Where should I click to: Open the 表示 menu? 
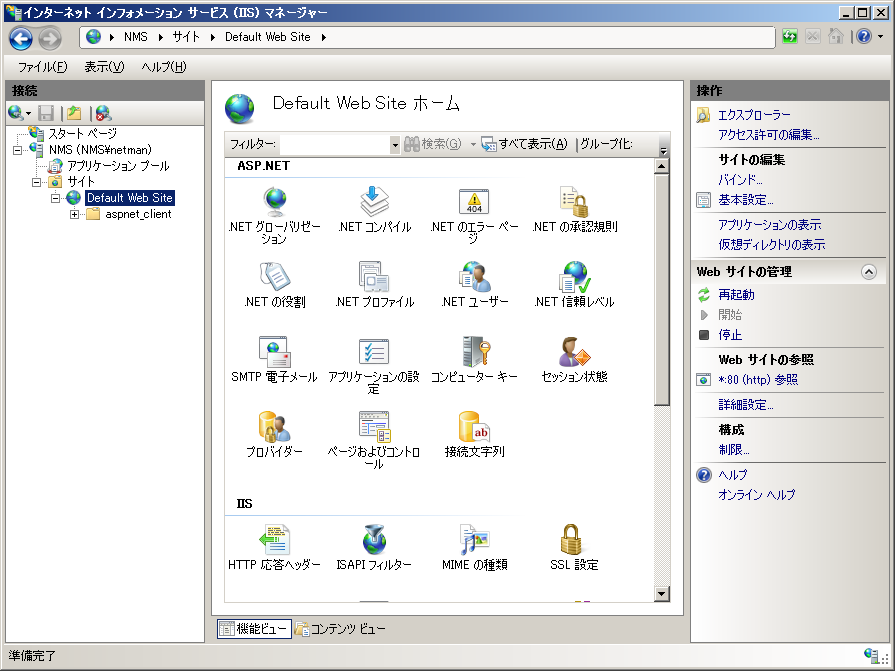(104, 67)
